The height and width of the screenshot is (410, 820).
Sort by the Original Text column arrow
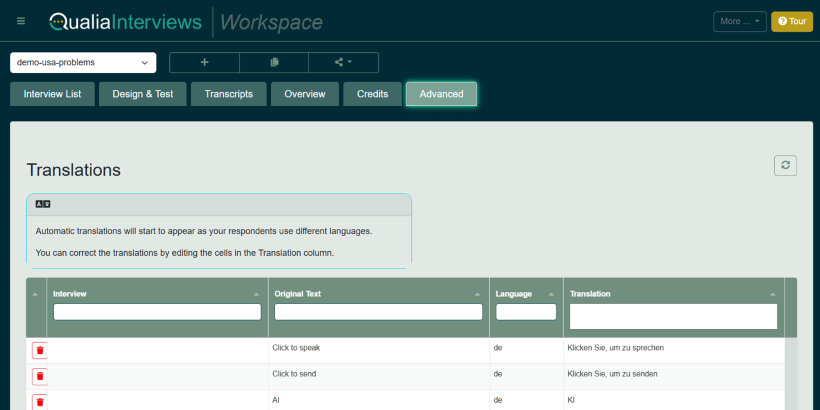coord(477,294)
